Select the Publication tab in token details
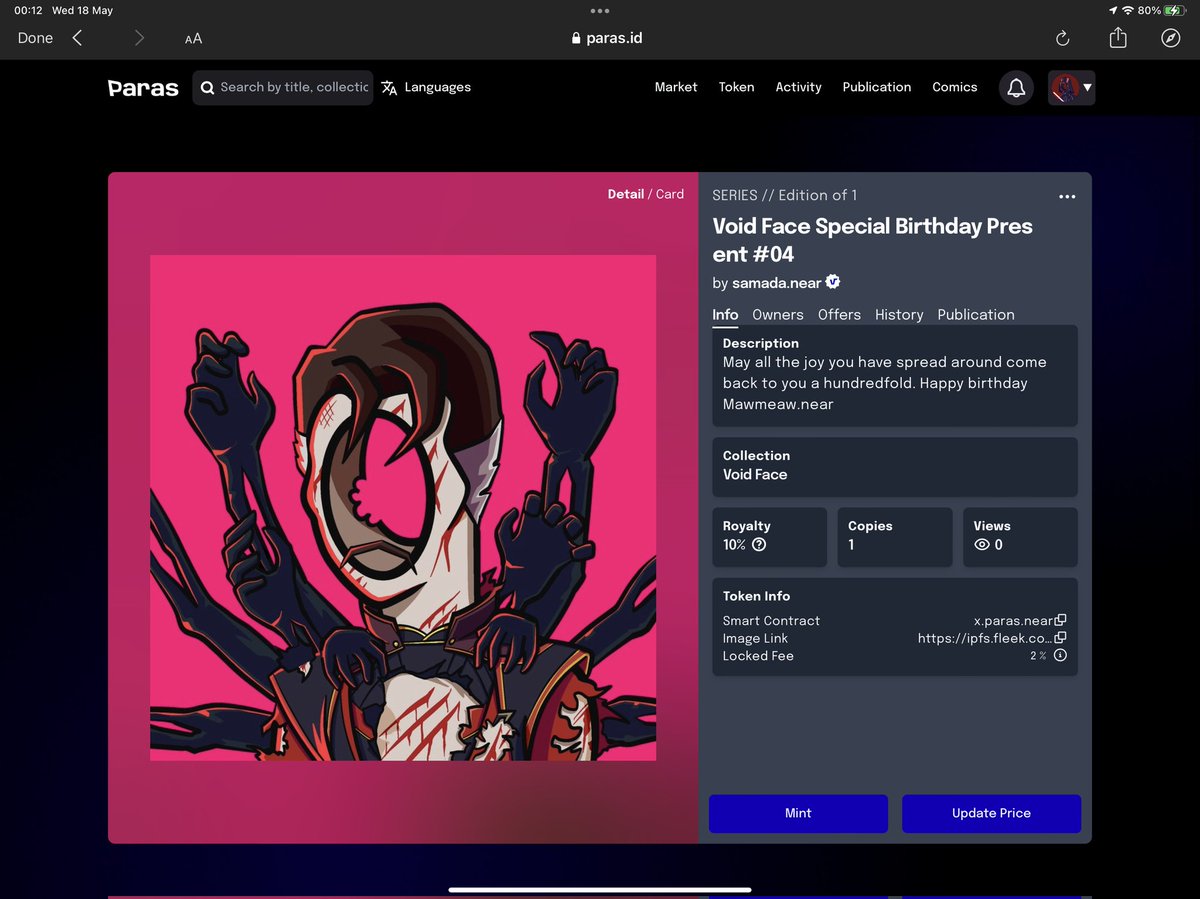 [x=976, y=315]
